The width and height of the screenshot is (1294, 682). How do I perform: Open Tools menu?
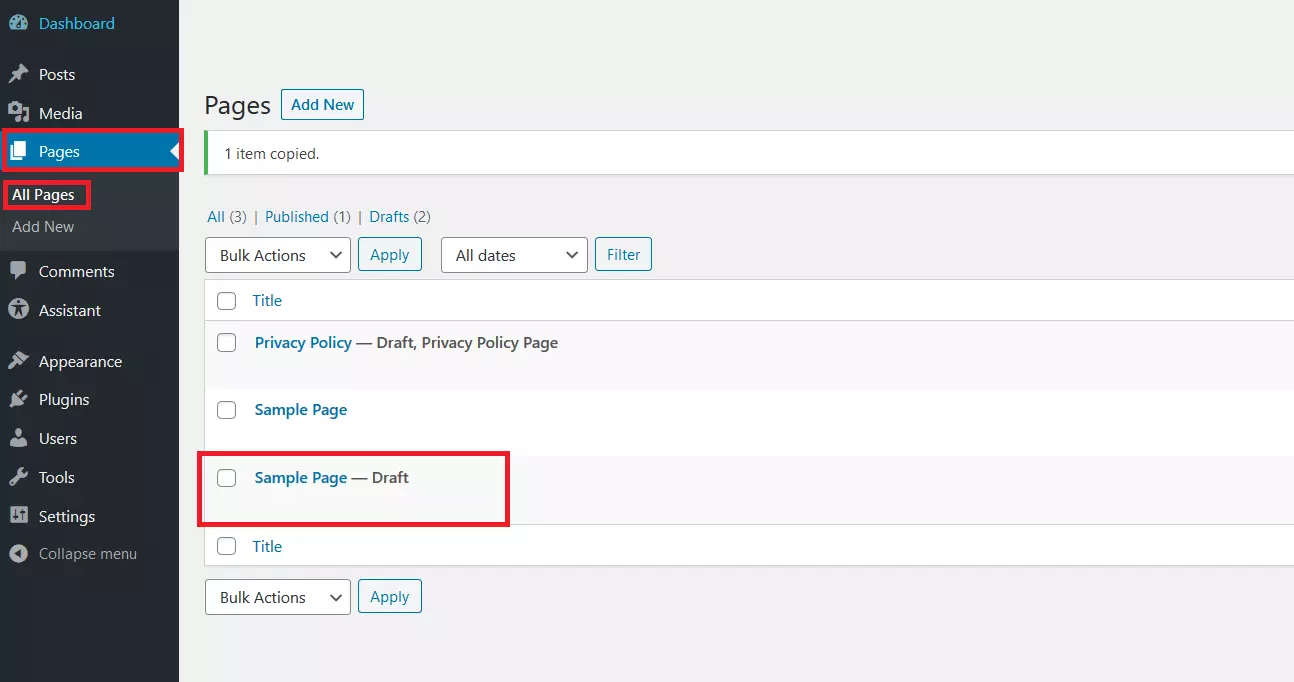pos(57,477)
